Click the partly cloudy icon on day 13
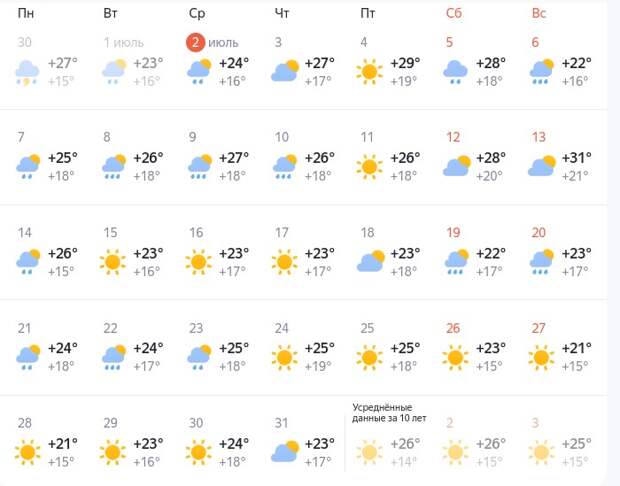Image resolution: width=620 pixels, height=486 pixels. tap(542, 166)
